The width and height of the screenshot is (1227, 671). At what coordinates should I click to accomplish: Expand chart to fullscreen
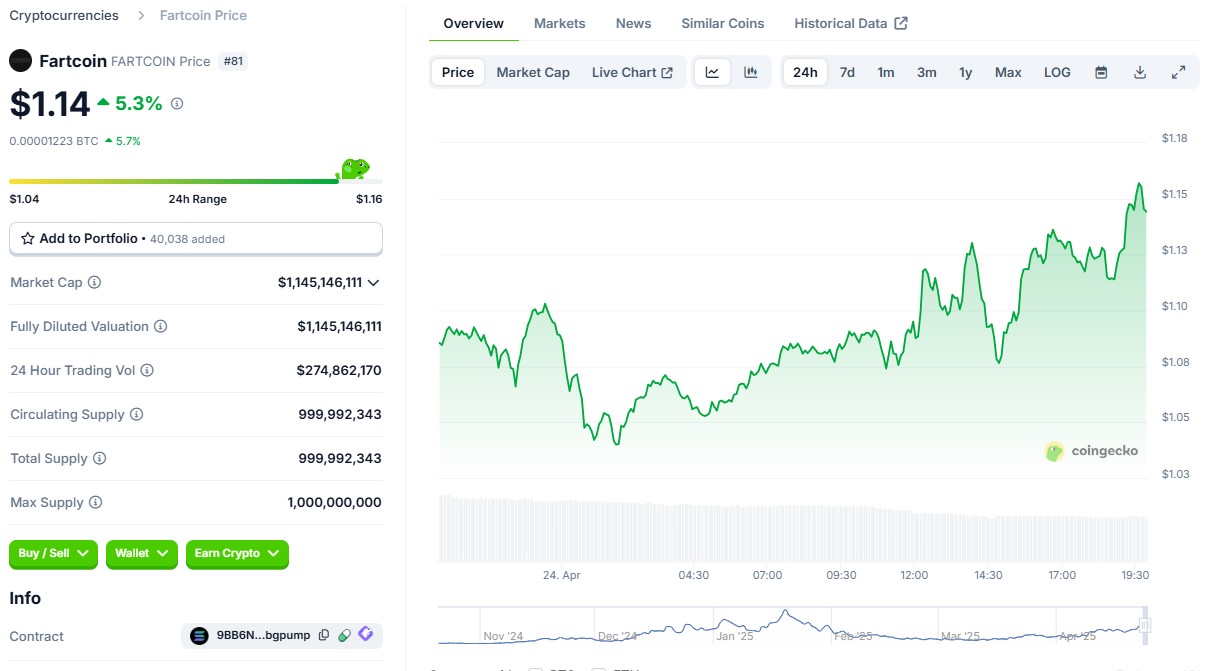(1179, 72)
